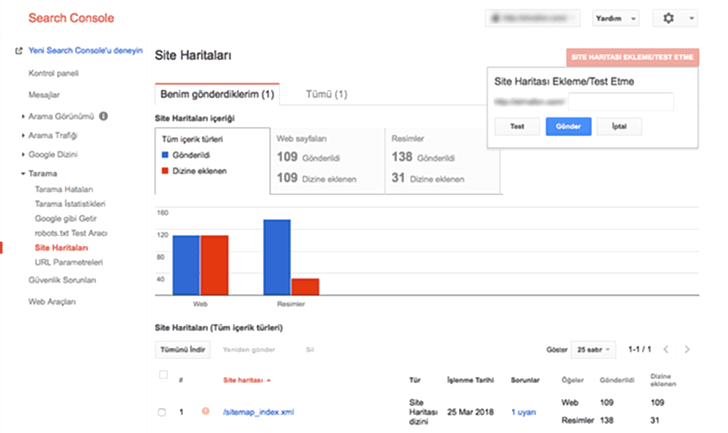Select the header select-all checkbox

pos(163,375)
